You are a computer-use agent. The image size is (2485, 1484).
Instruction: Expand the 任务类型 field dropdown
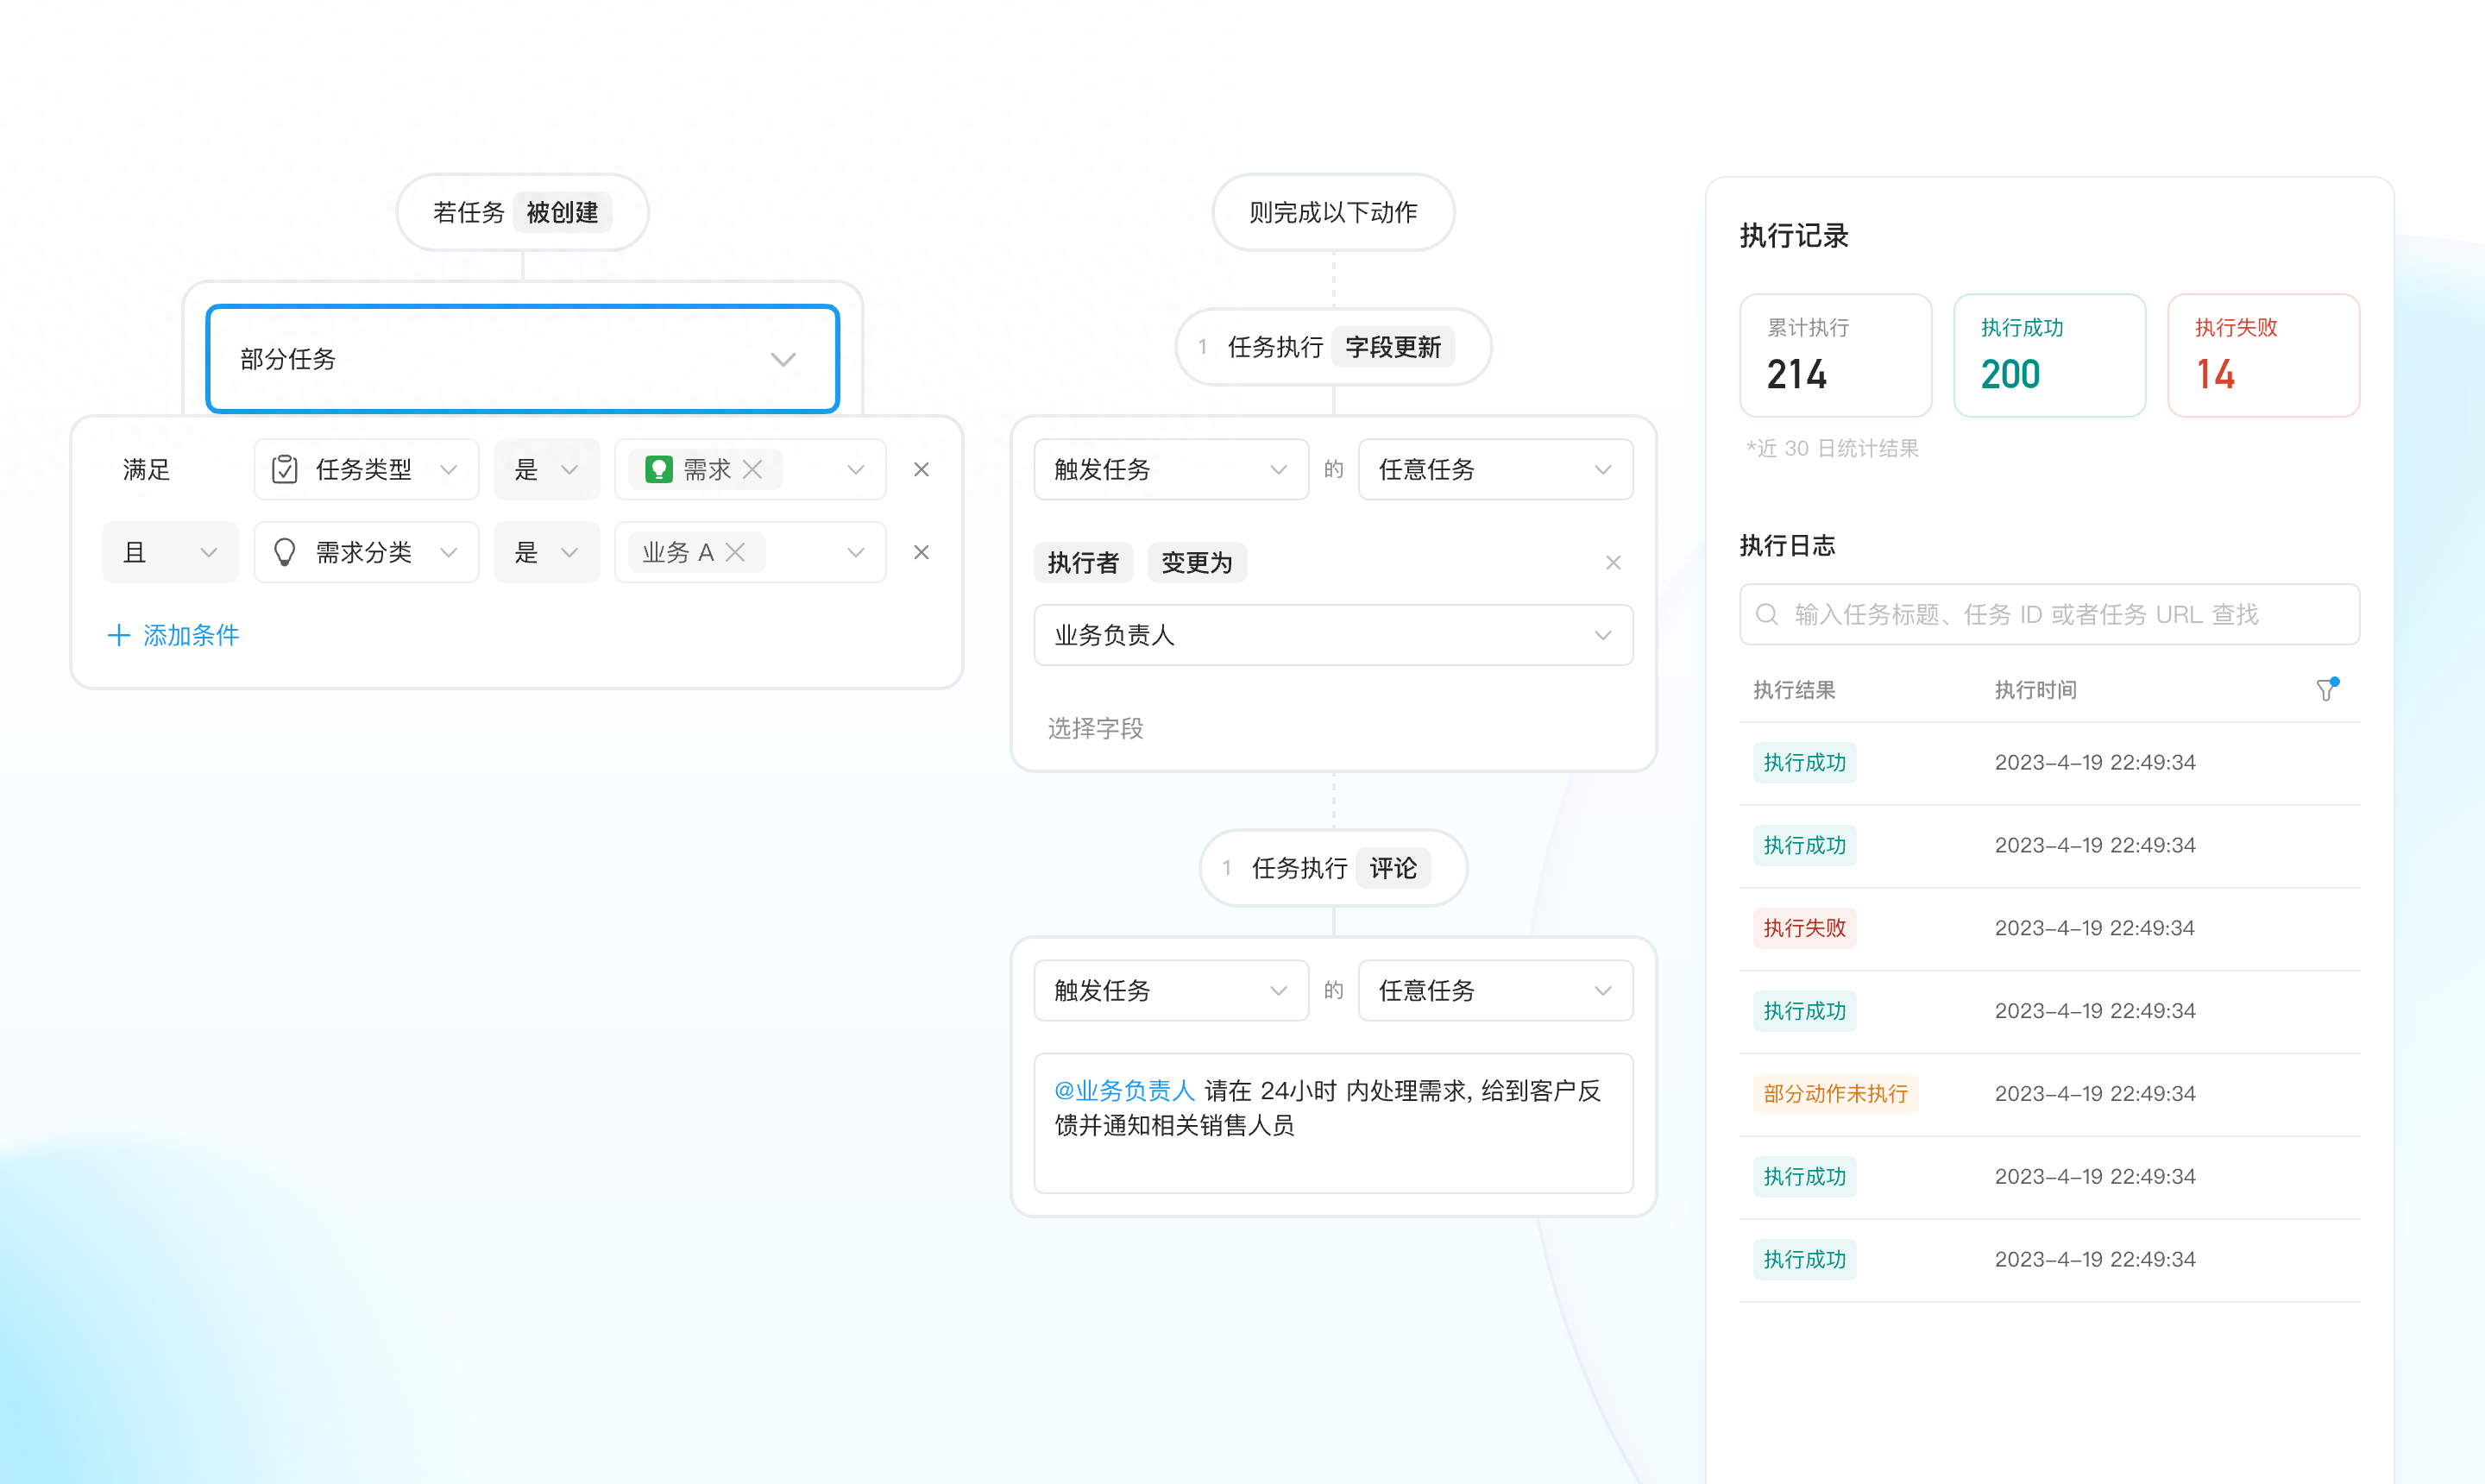[366, 469]
